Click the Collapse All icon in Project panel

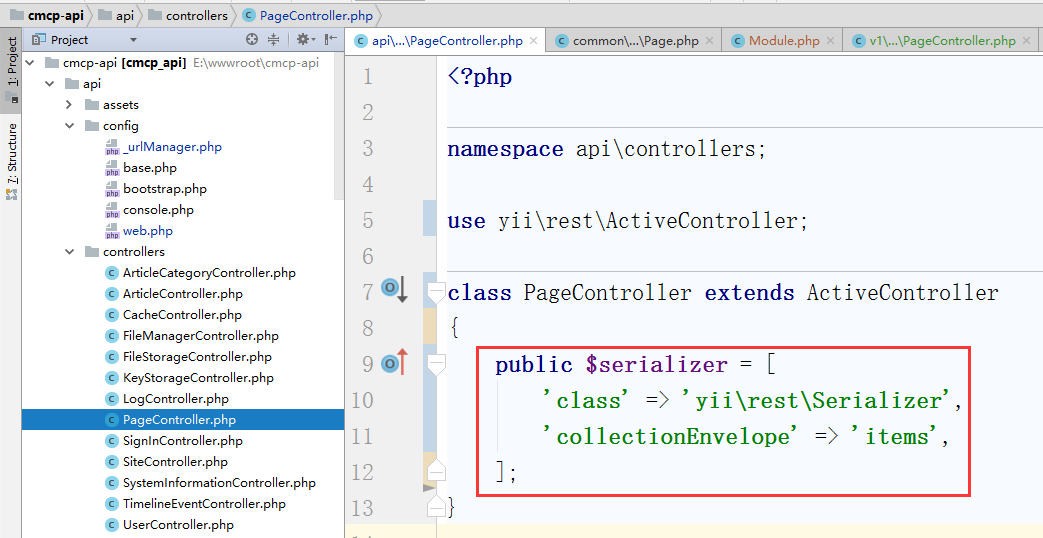[x=274, y=40]
